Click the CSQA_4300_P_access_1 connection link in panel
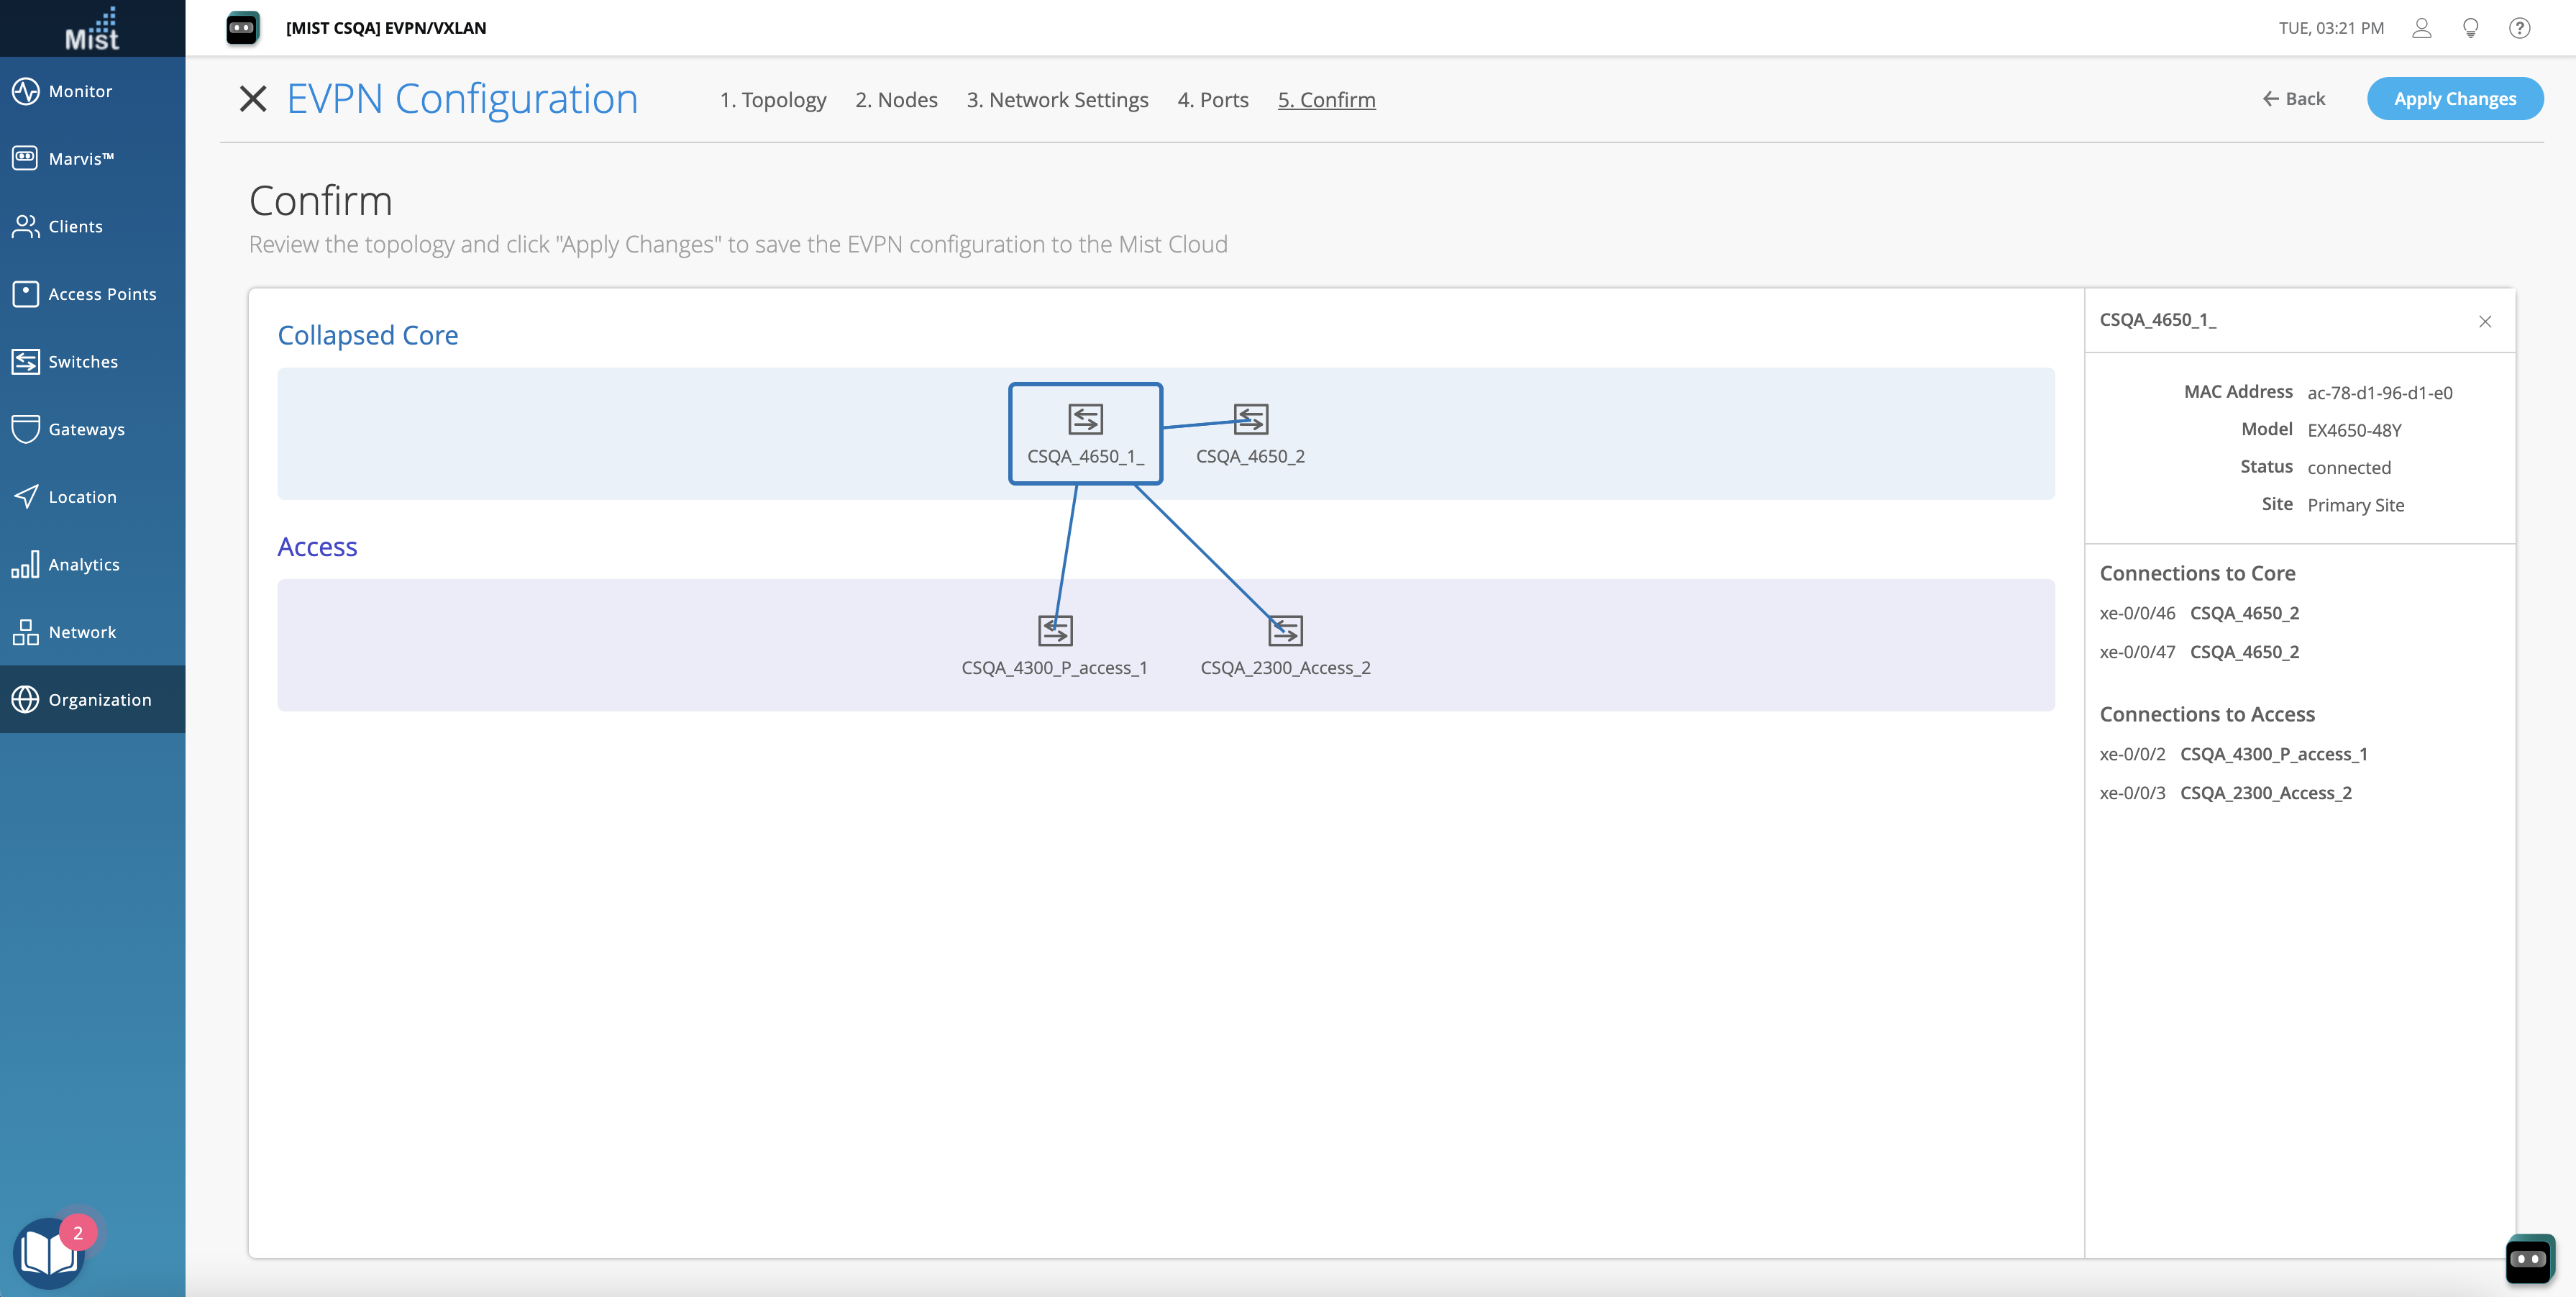Screen dimensions: 2576x1297 [x=2273, y=754]
